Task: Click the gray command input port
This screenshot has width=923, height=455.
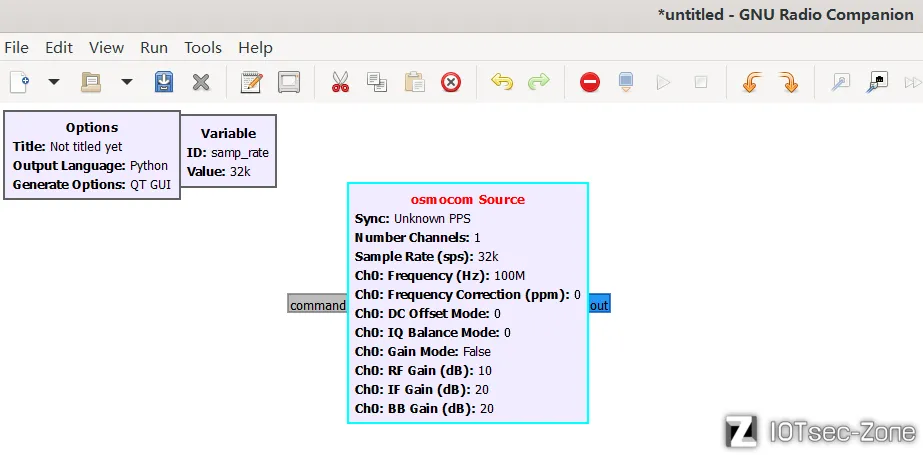Action: coord(318,303)
